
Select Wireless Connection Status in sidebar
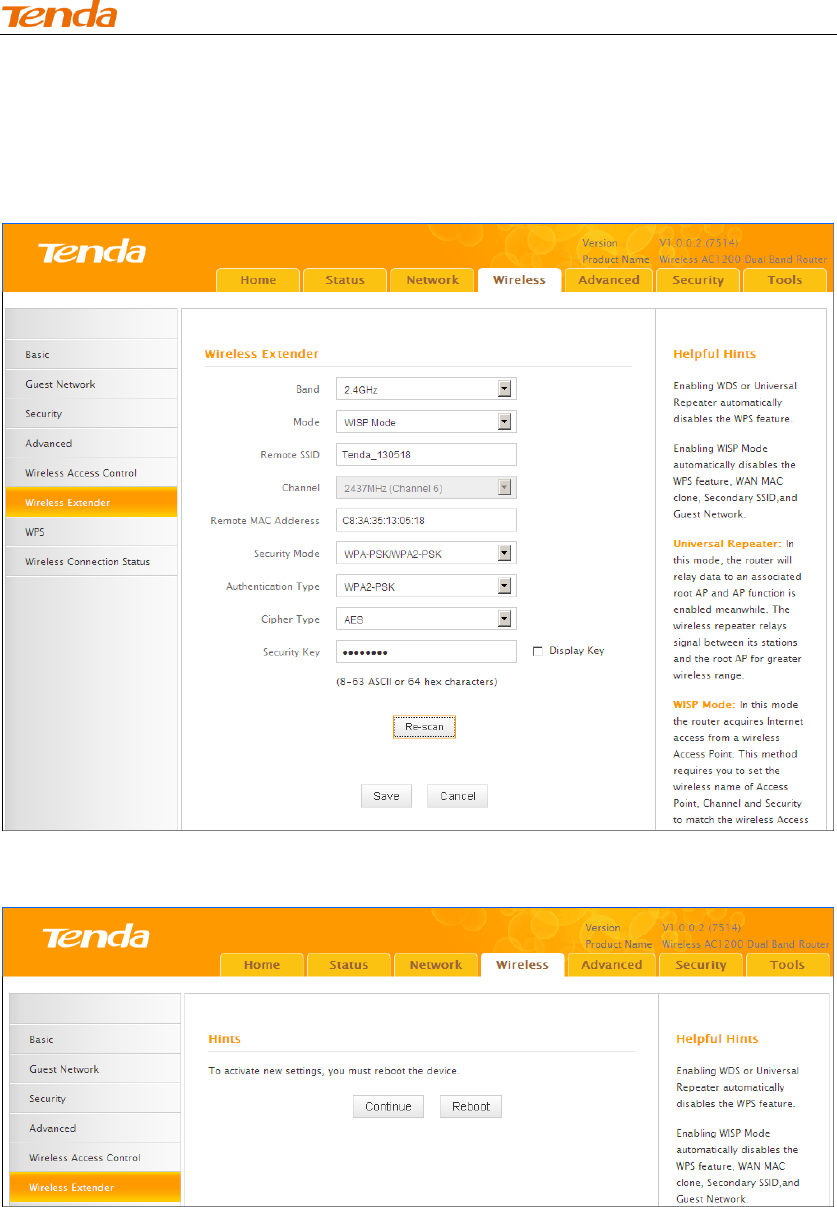pyautogui.click(x=91, y=561)
